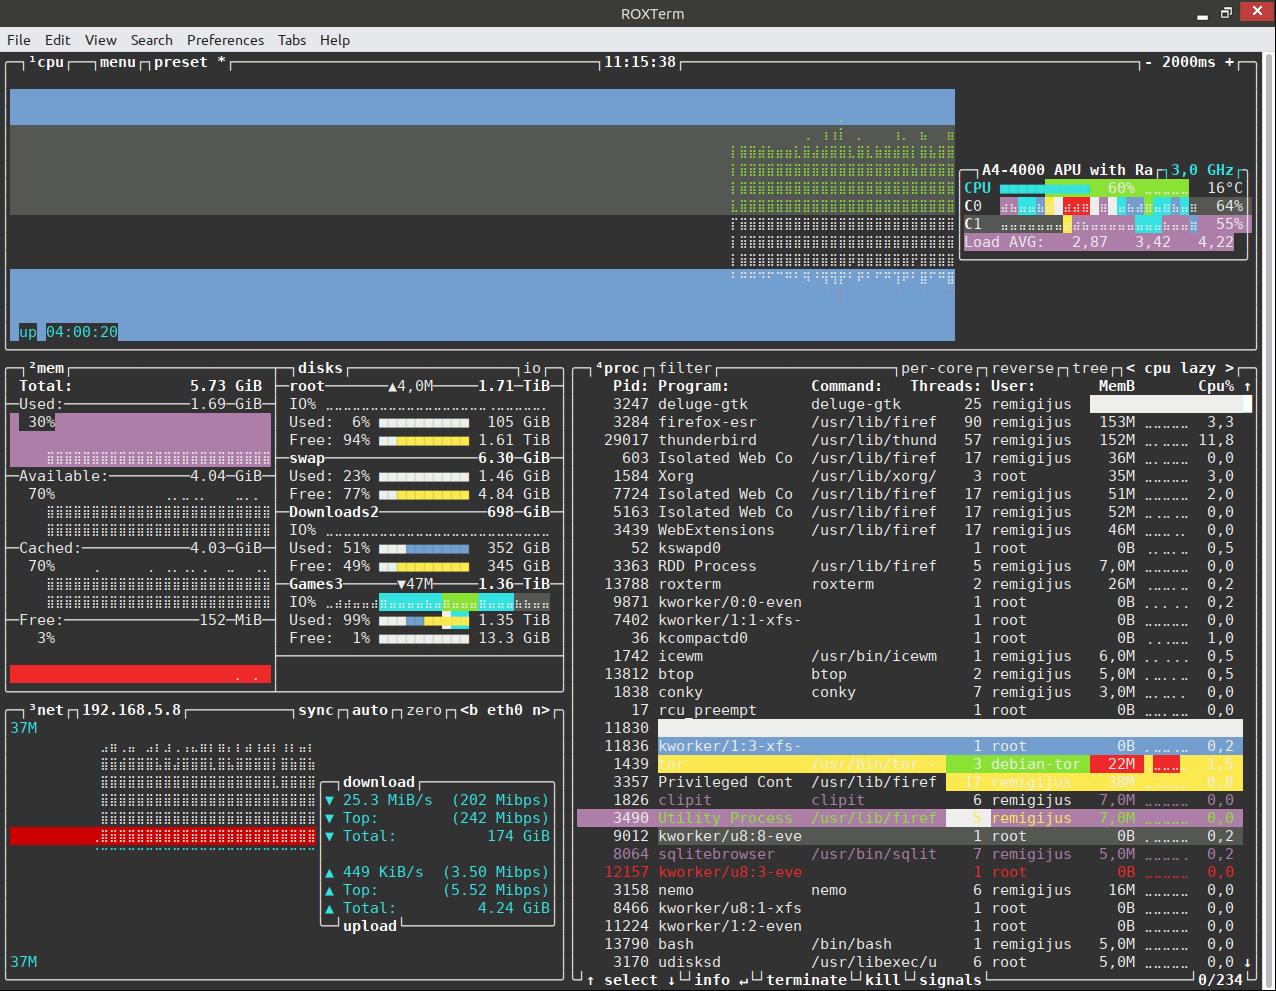Click the down arrow beside select
The image size is (1276, 991).
tap(671, 980)
